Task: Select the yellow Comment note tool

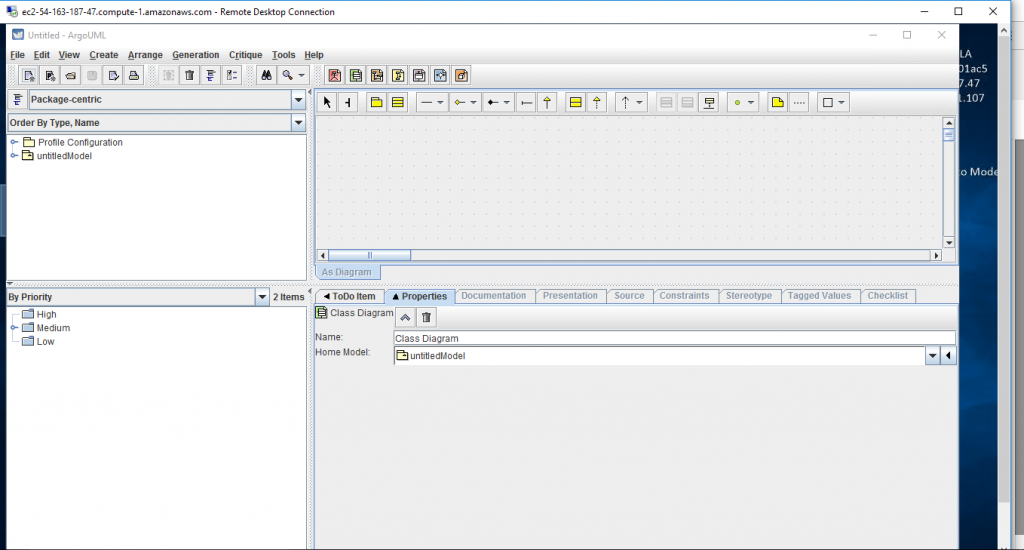Action: pyautogui.click(x=778, y=102)
